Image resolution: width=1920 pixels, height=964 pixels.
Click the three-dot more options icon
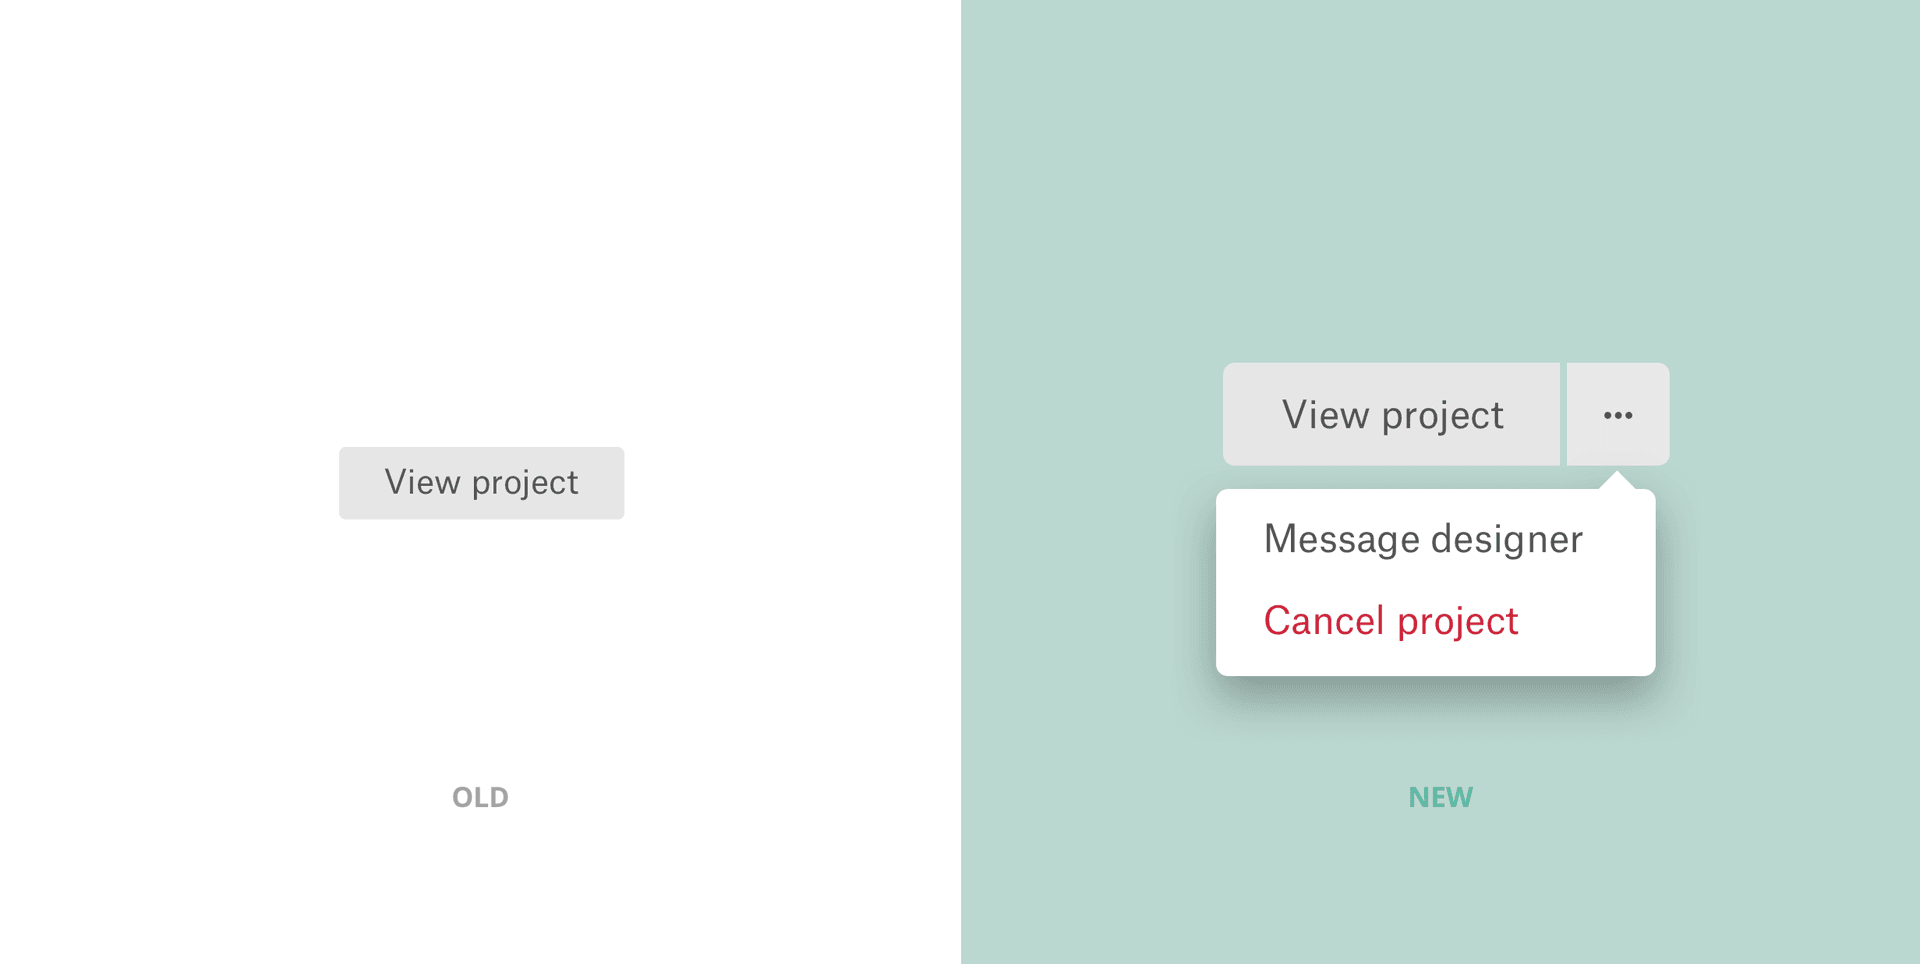[x=1617, y=415]
